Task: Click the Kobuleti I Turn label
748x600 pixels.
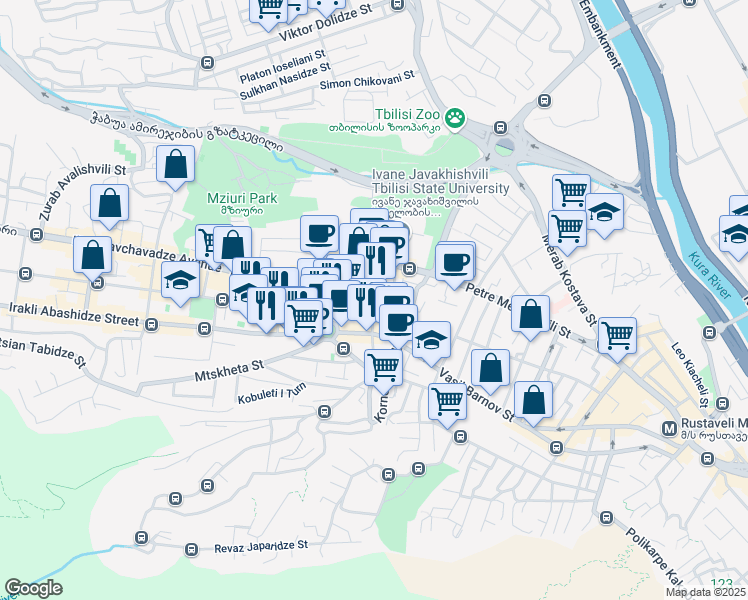Action: 272,393
